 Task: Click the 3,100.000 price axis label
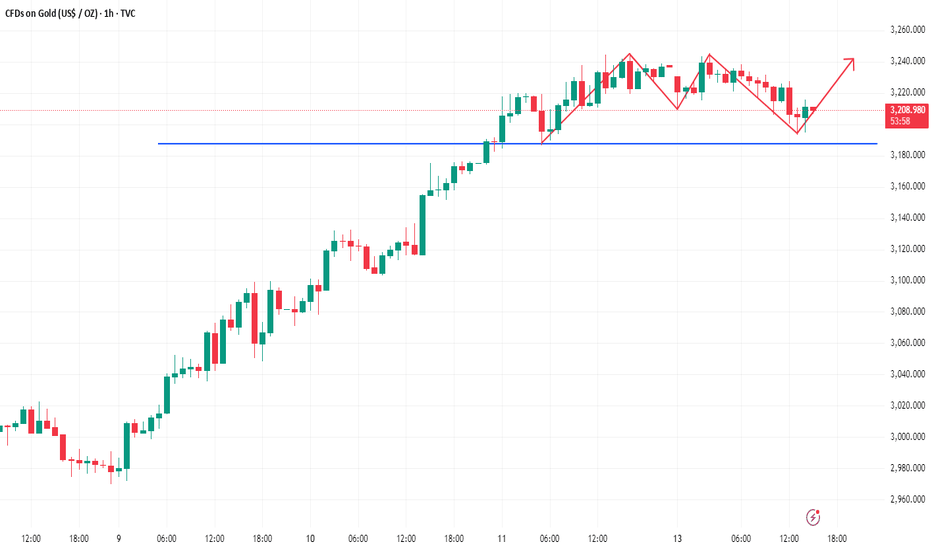pos(908,280)
